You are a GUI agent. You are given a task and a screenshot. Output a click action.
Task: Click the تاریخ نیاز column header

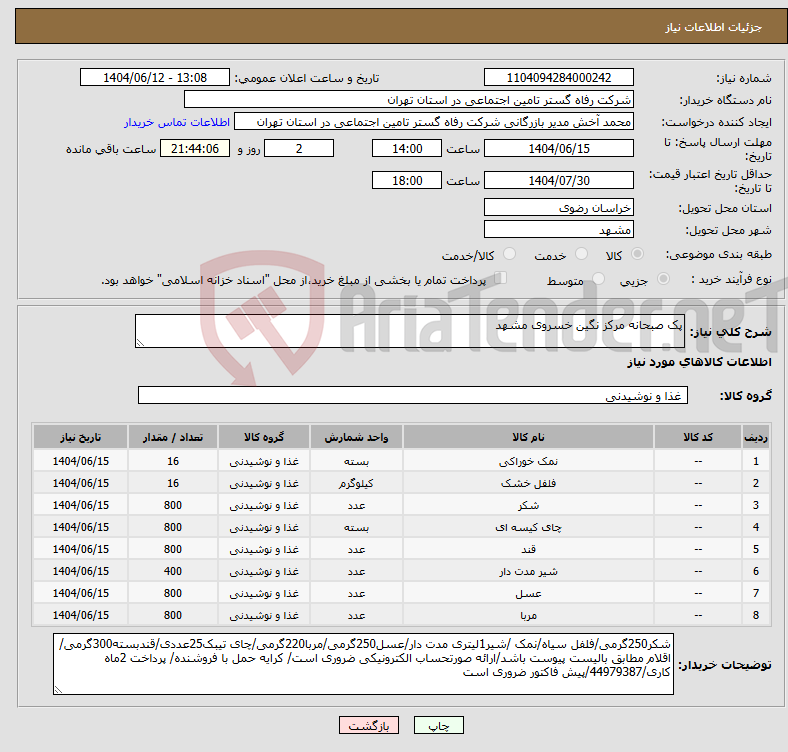coord(80,437)
